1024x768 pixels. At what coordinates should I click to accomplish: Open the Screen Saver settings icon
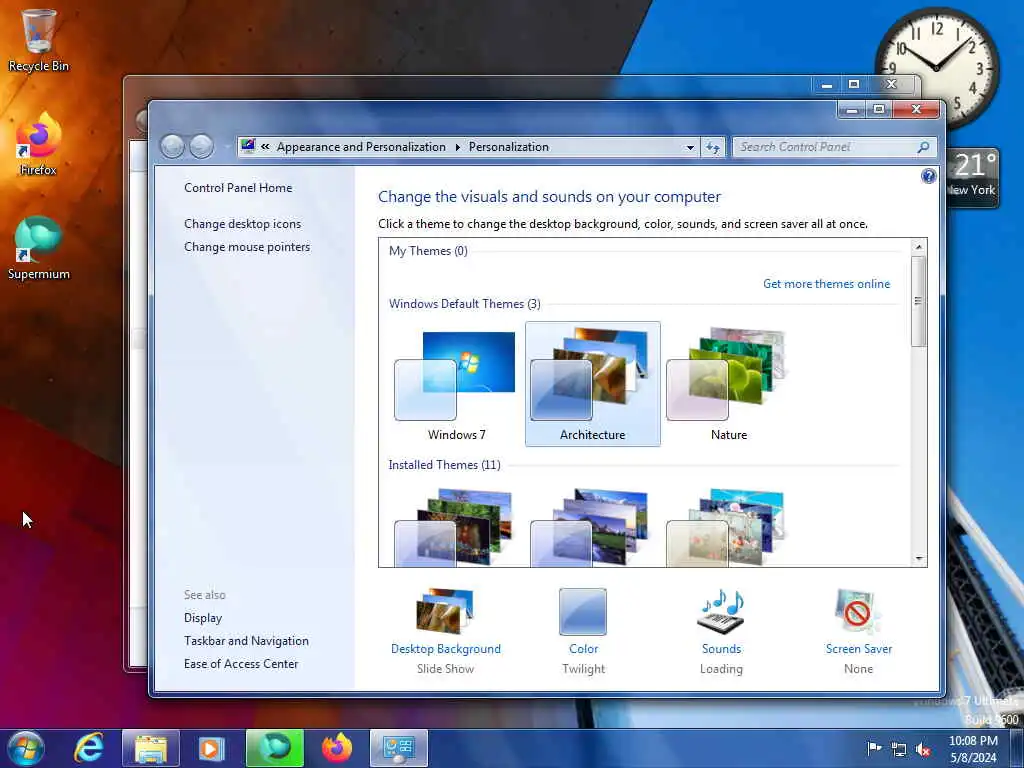click(x=857, y=611)
